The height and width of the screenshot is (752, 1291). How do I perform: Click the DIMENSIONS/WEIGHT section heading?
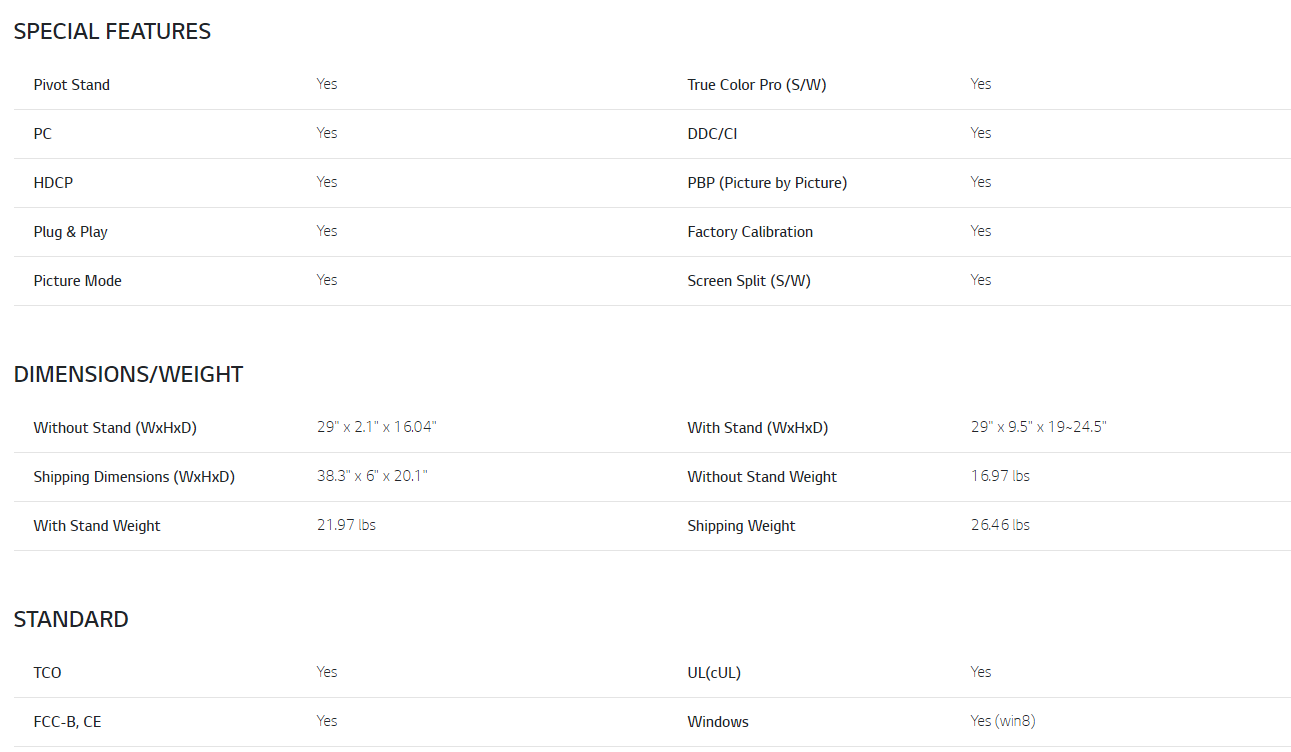tap(128, 375)
